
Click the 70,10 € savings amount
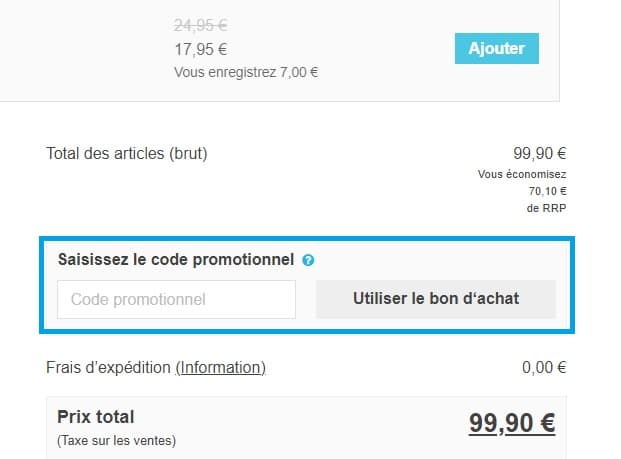pyautogui.click(x=548, y=191)
